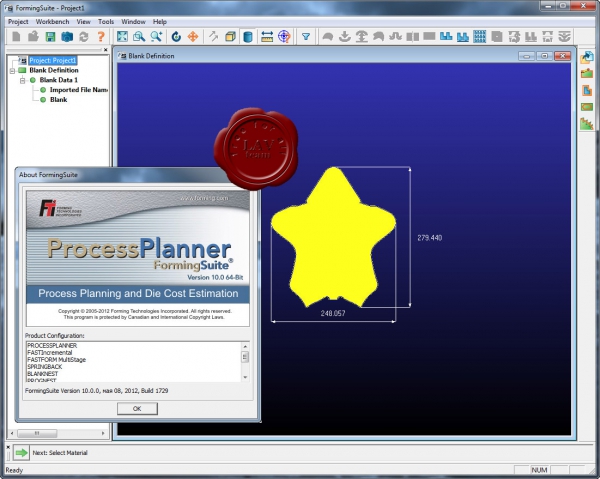Maximize the Blank Definition child window
This screenshot has height=479, width=600.
(x=544, y=56)
